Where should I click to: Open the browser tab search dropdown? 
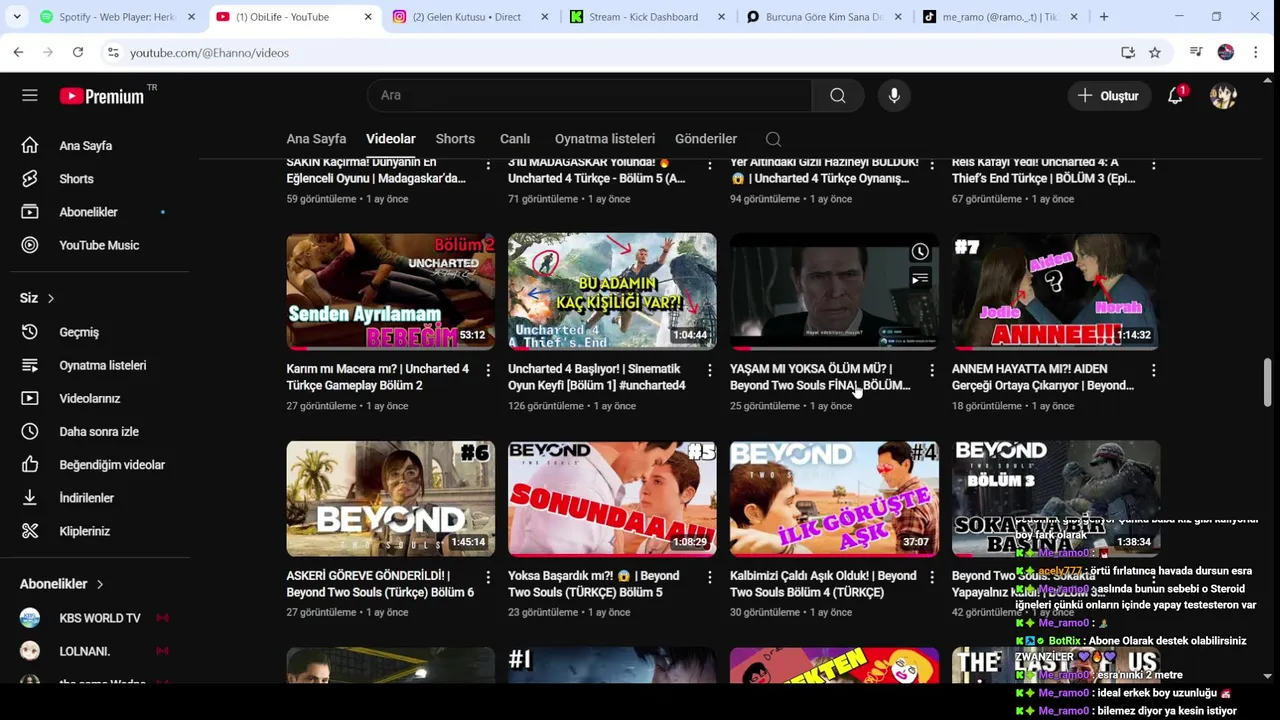pyautogui.click(x=17, y=16)
